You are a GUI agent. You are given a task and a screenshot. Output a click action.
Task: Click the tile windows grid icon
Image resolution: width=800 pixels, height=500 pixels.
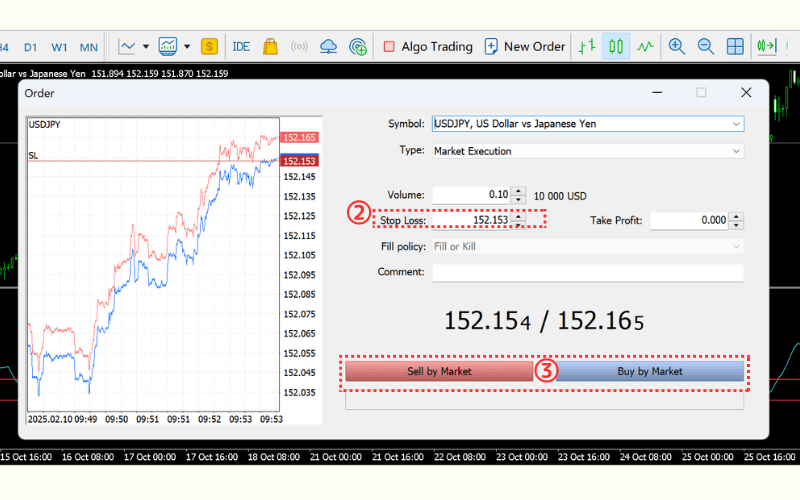pos(735,46)
